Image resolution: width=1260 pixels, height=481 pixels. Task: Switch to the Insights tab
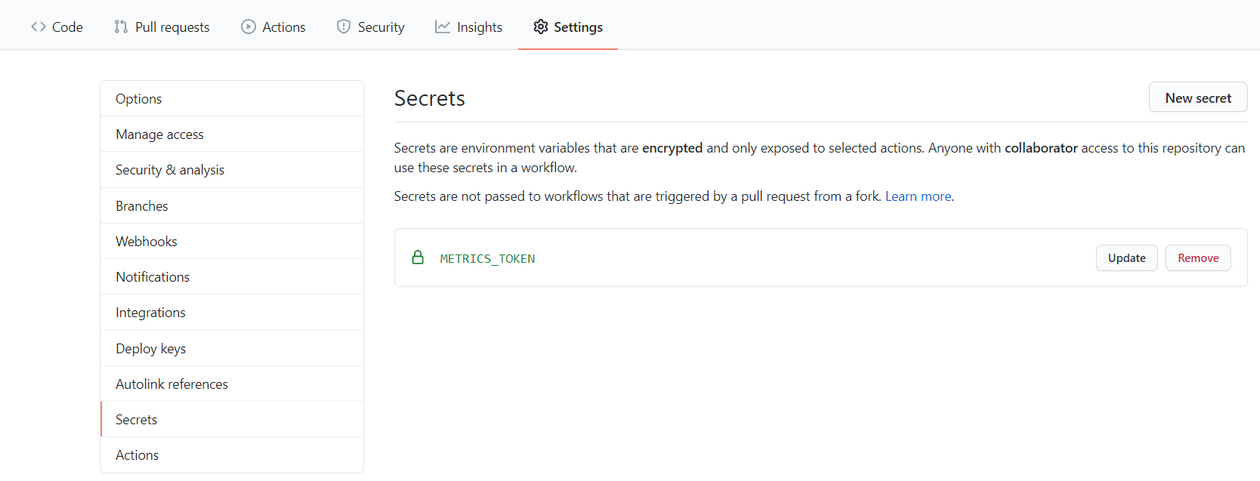click(x=479, y=27)
